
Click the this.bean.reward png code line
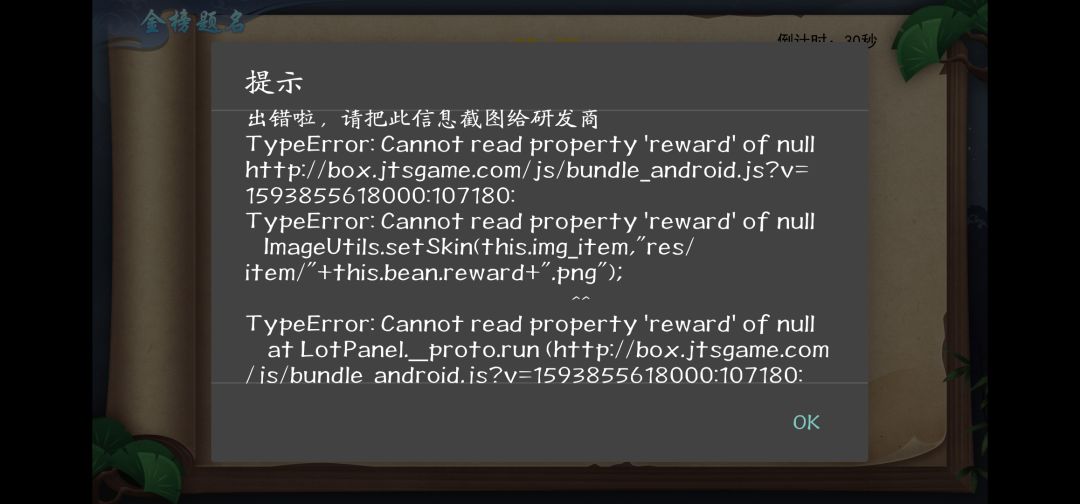click(434, 273)
